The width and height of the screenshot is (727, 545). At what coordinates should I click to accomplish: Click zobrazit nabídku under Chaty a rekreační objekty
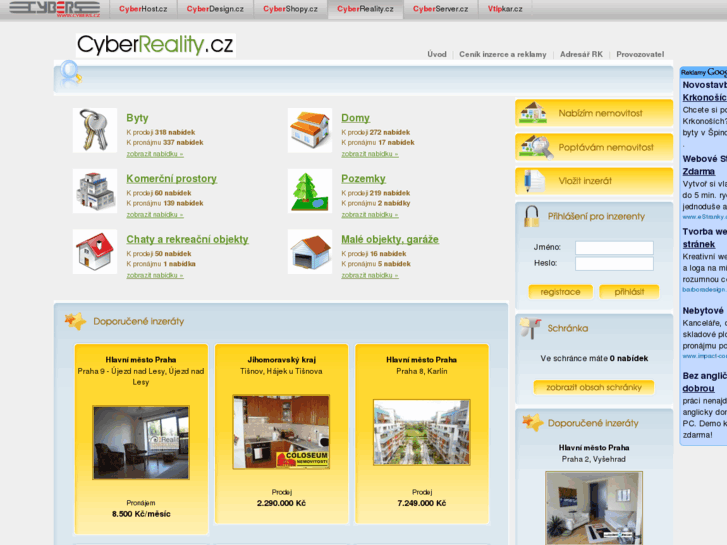pos(155,276)
